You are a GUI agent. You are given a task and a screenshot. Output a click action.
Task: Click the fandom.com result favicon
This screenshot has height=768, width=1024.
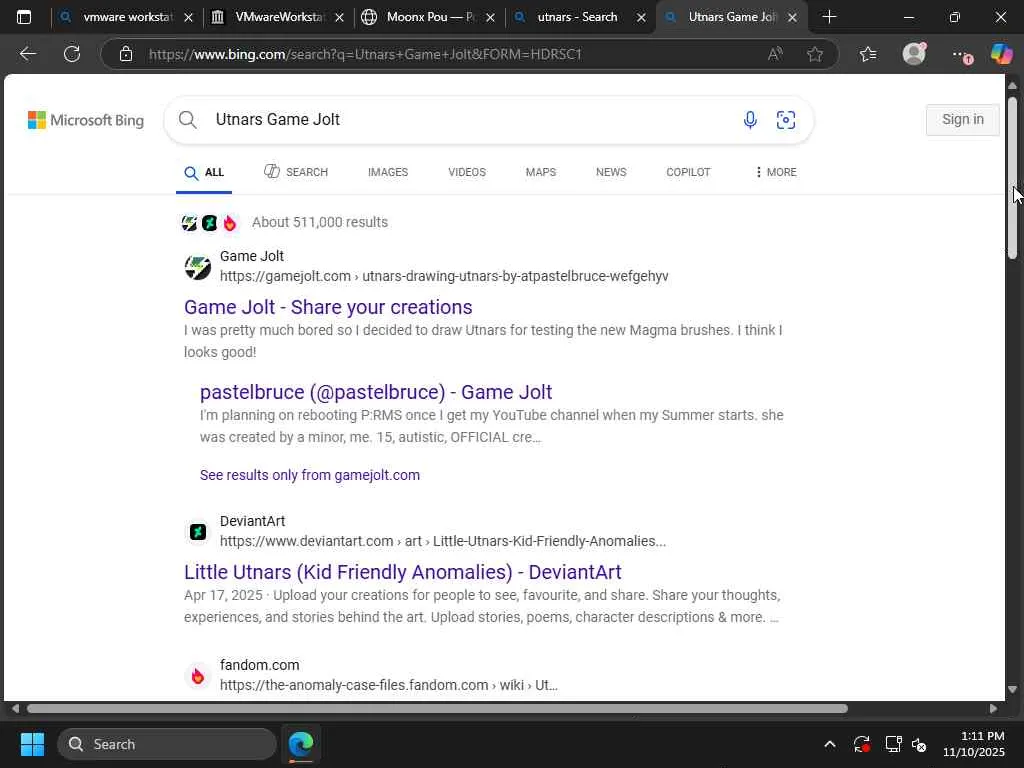coord(197,676)
